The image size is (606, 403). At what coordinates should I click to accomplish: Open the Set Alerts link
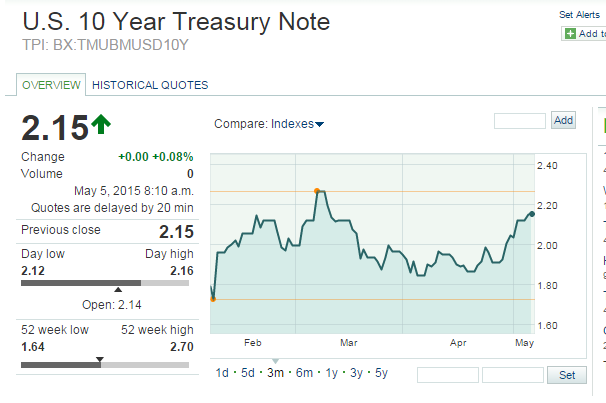point(579,15)
